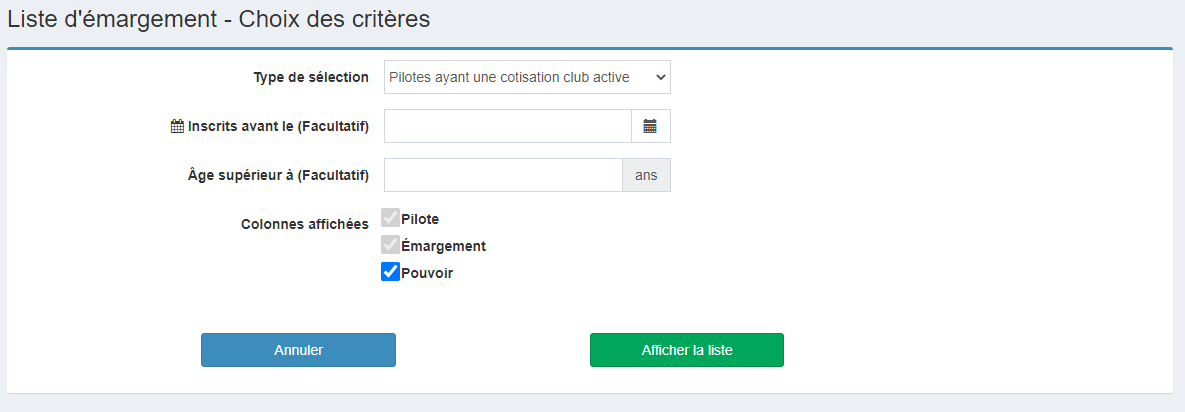
Task: Click the 'Type de sélection' label
Action: click(x=311, y=77)
